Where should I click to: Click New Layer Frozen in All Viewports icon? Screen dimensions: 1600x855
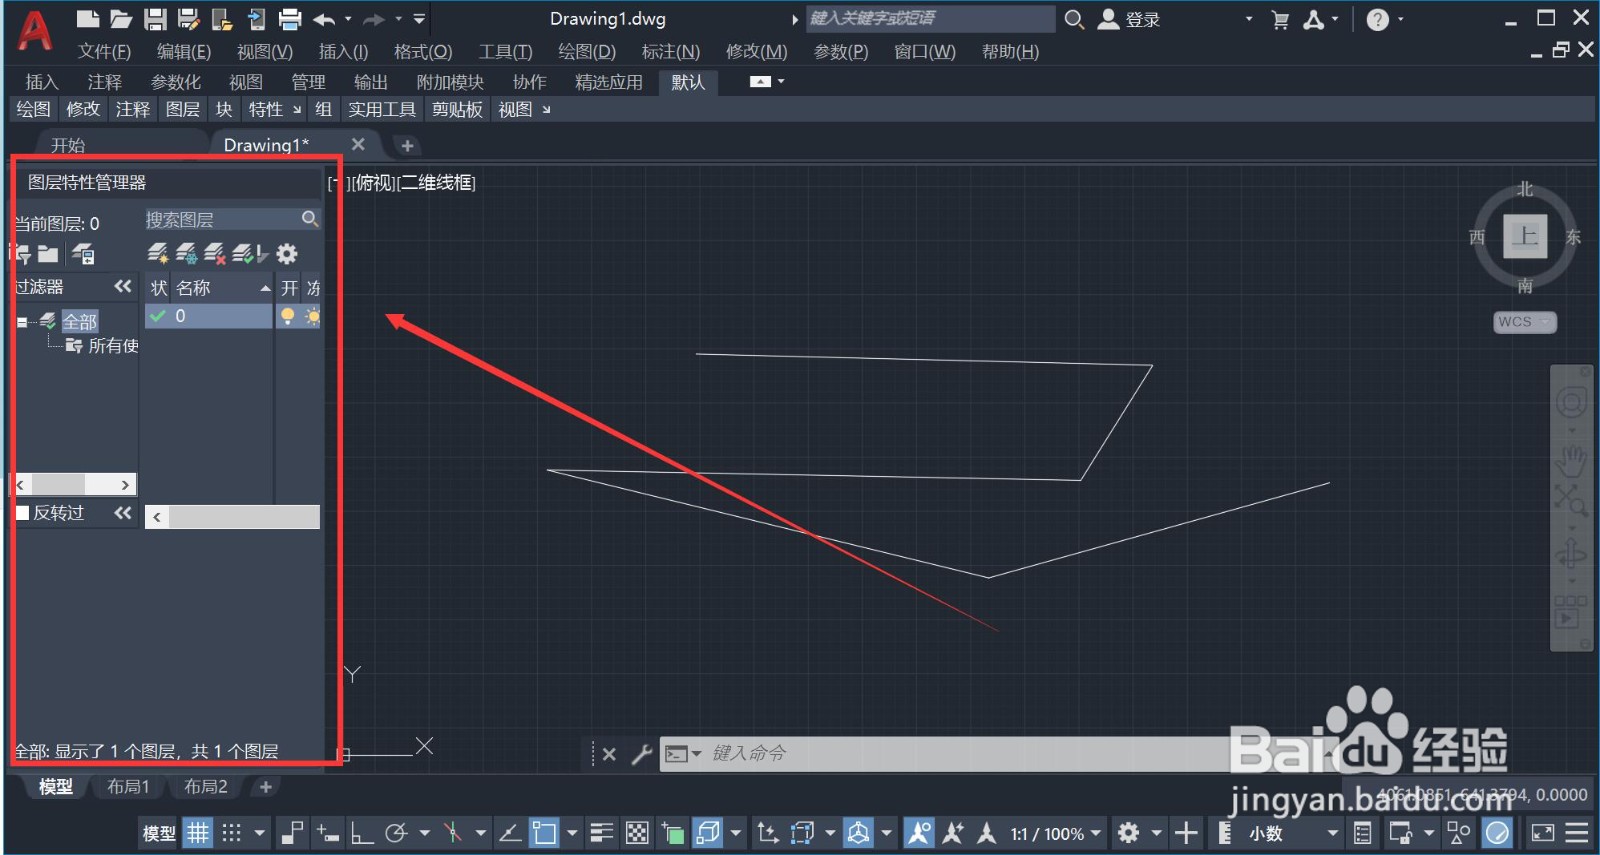pos(186,254)
